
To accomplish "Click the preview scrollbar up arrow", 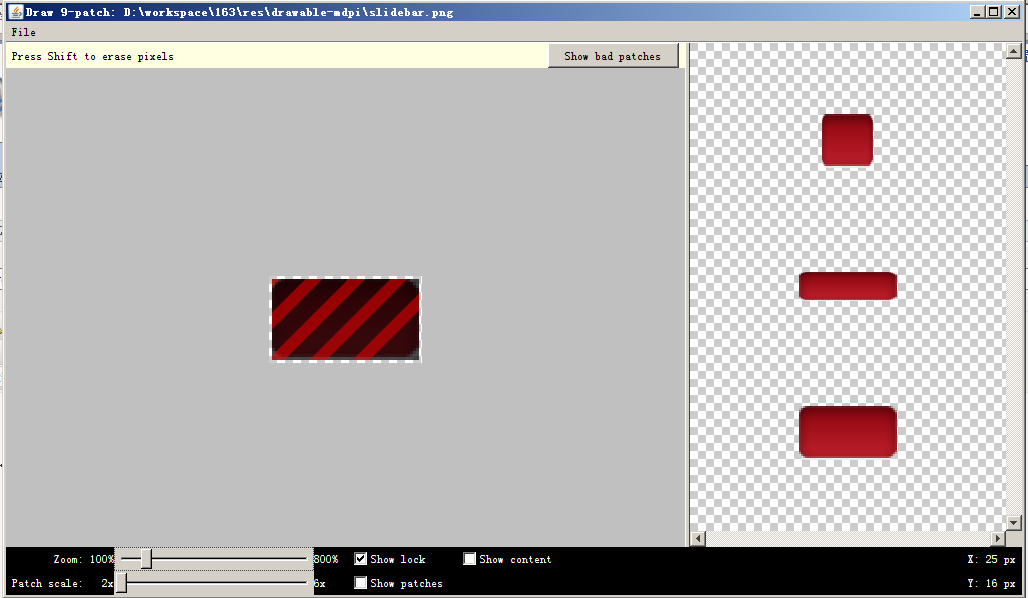I will point(1014,51).
